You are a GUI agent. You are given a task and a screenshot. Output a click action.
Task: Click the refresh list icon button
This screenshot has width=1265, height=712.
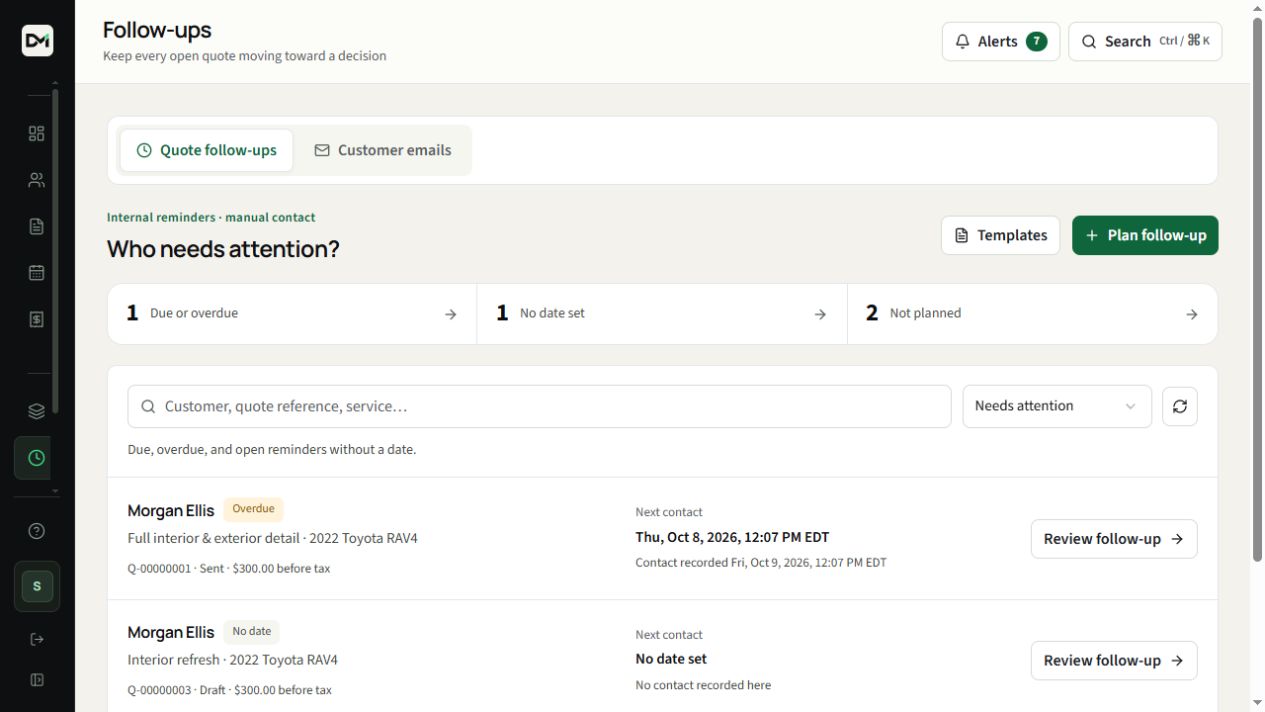tap(1180, 406)
